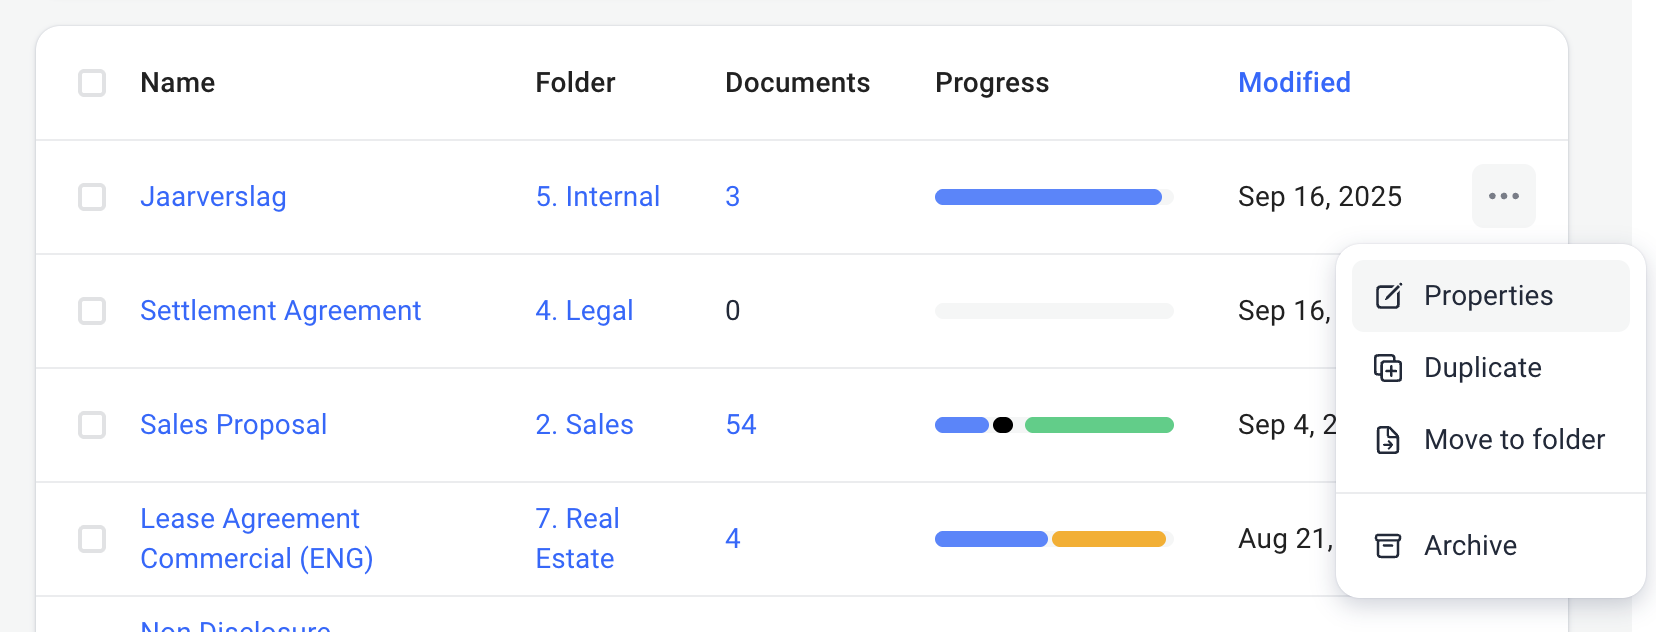Click the Sep 16, 2025 date for Jaarverslag
1656x632 pixels.
pyautogui.click(x=1320, y=197)
